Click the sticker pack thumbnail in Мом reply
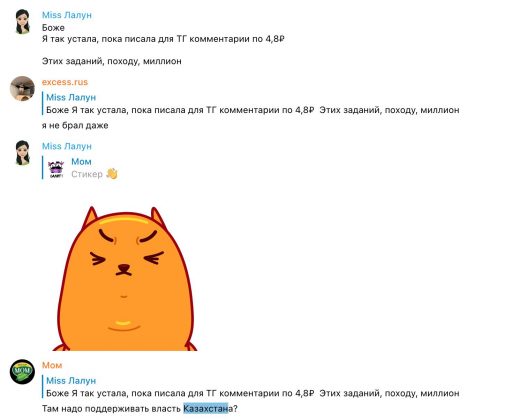The width and height of the screenshot is (527, 420). [x=56, y=169]
